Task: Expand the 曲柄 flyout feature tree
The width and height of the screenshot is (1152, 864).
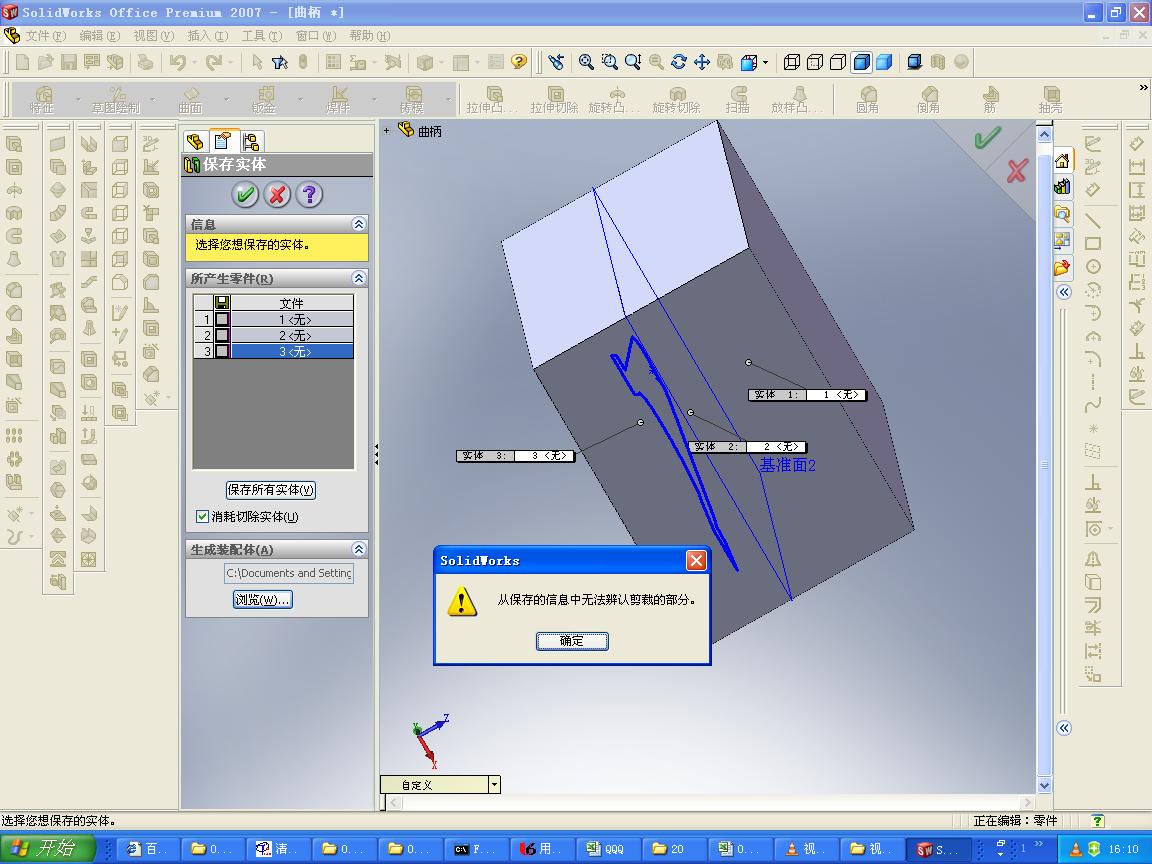Action: [386, 131]
